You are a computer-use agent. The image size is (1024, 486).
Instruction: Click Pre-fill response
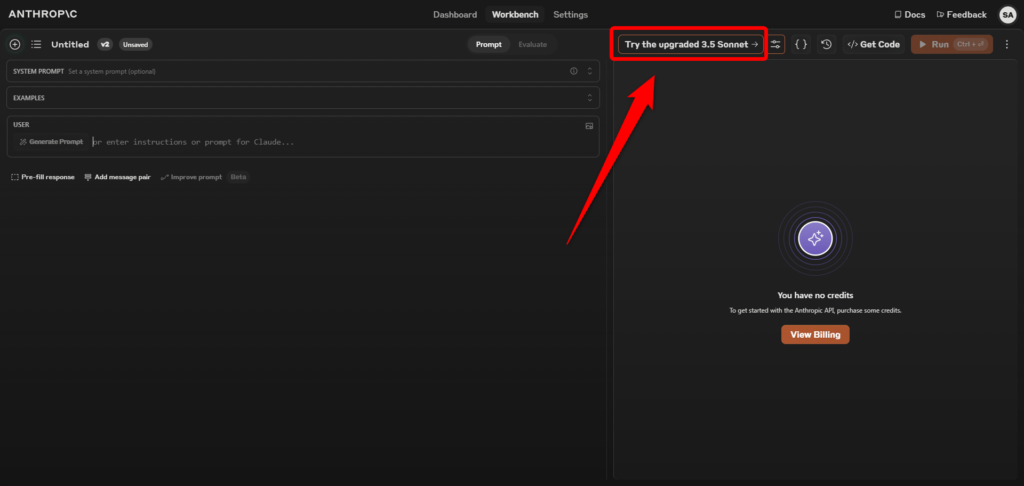click(x=43, y=177)
